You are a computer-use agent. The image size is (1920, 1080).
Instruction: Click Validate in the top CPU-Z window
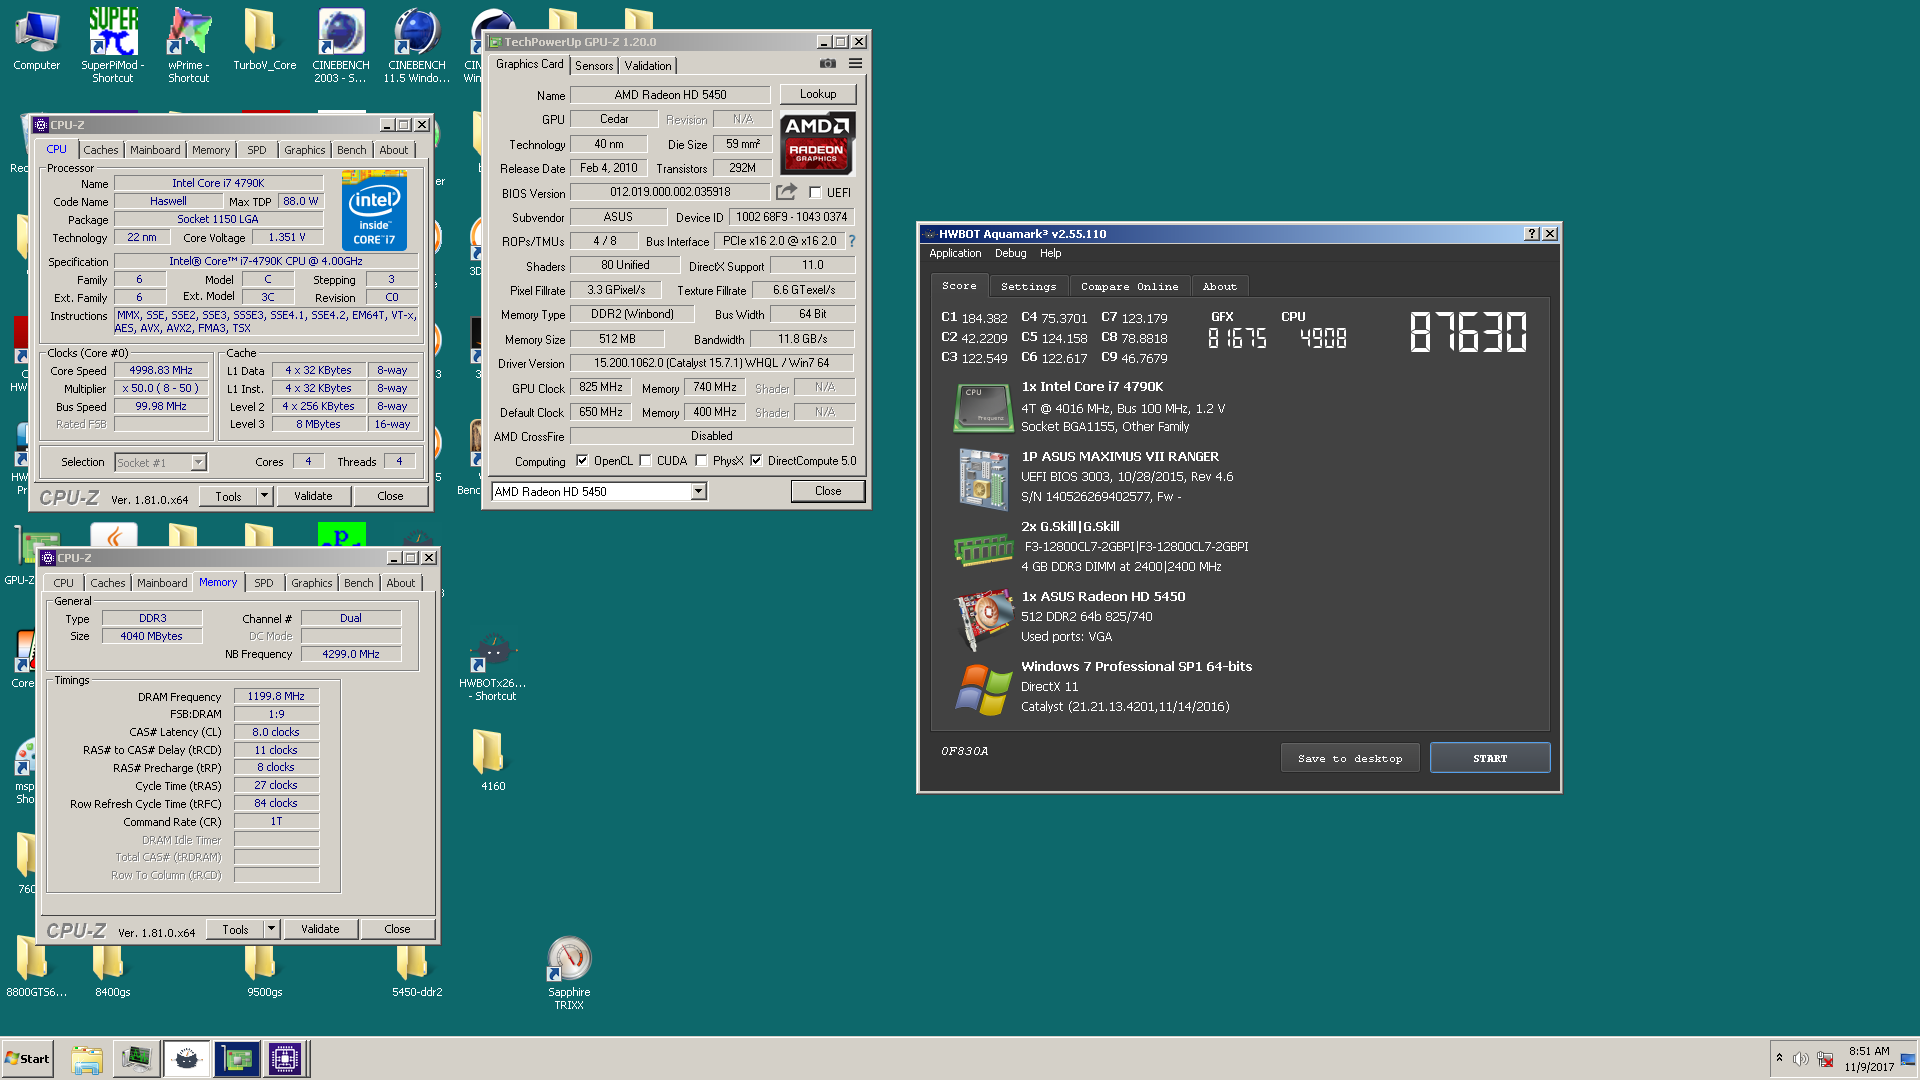coord(313,496)
